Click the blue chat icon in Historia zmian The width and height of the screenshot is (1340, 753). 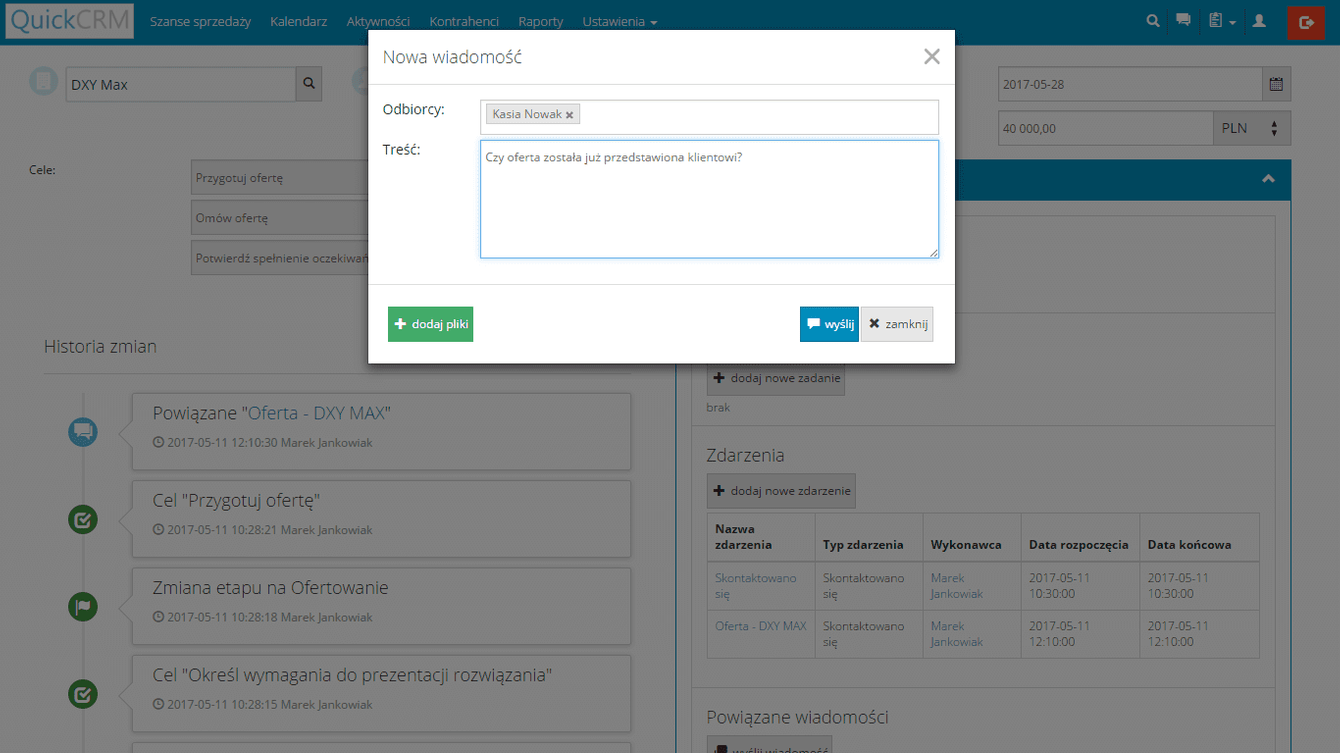pos(83,432)
